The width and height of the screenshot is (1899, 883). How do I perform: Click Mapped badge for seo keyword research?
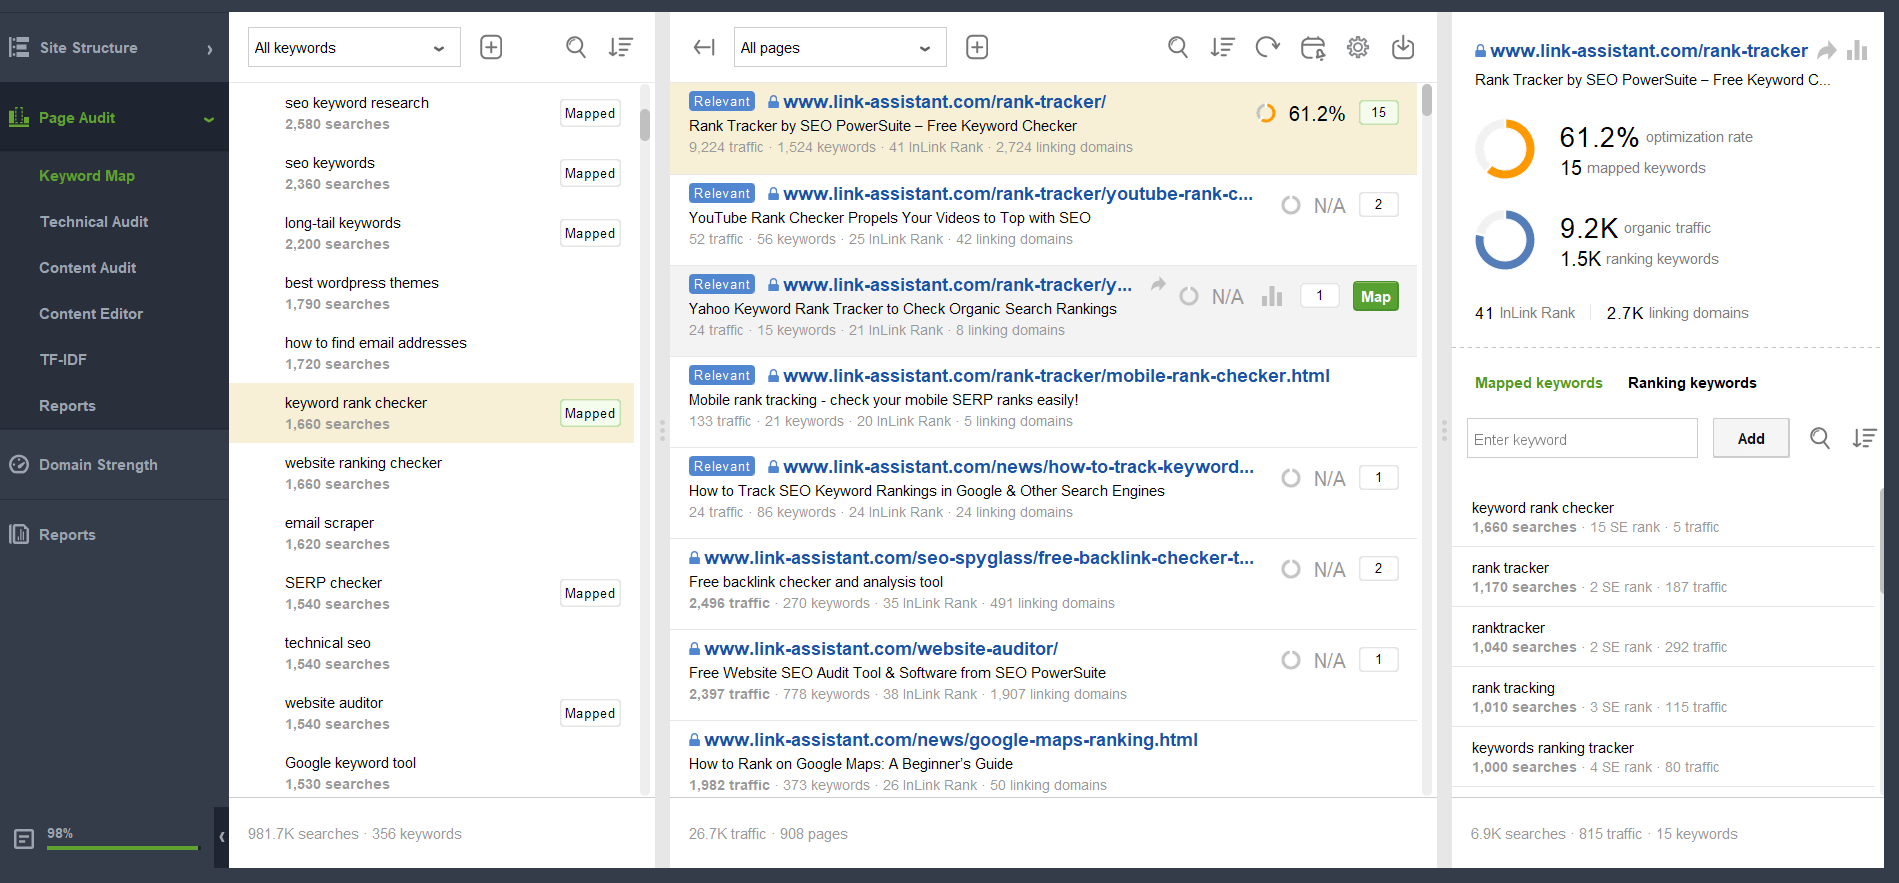pyautogui.click(x=590, y=113)
